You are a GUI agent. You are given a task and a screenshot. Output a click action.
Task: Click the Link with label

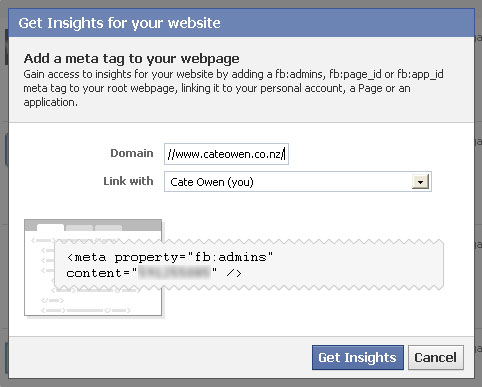pos(128,181)
